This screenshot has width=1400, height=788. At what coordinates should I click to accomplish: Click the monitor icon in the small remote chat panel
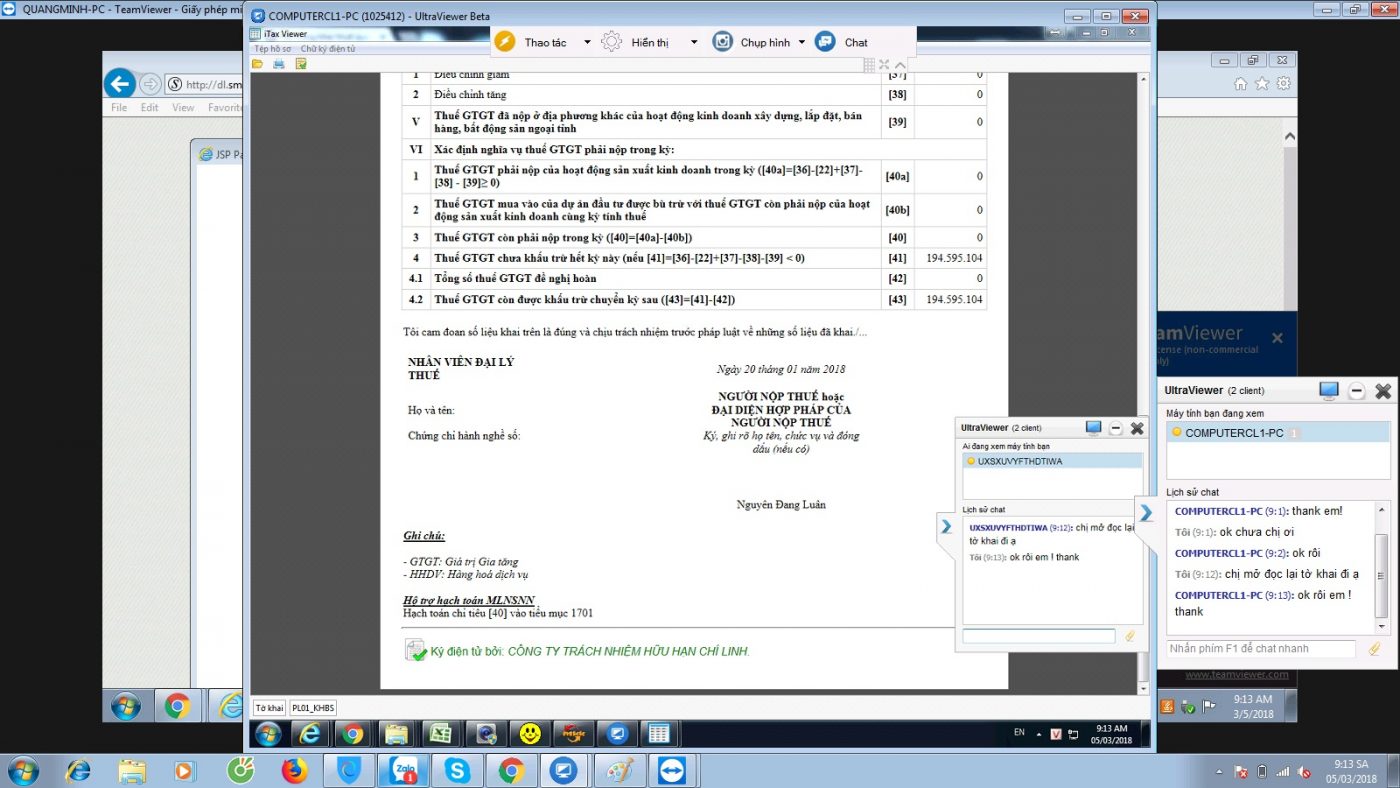point(1093,428)
